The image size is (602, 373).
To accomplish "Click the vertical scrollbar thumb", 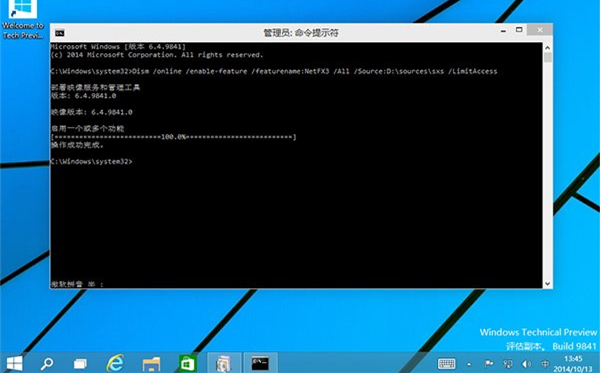I will pyautogui.click(x=548, y=58).
